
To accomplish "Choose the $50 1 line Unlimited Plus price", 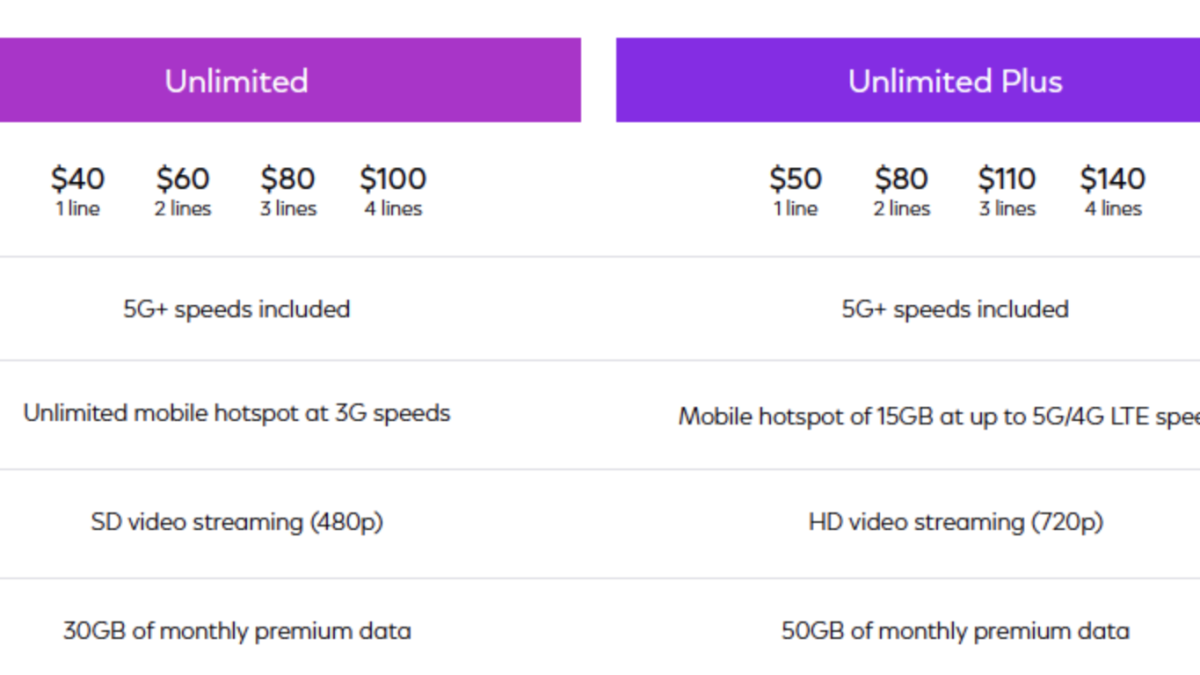I will pos(796,180).
